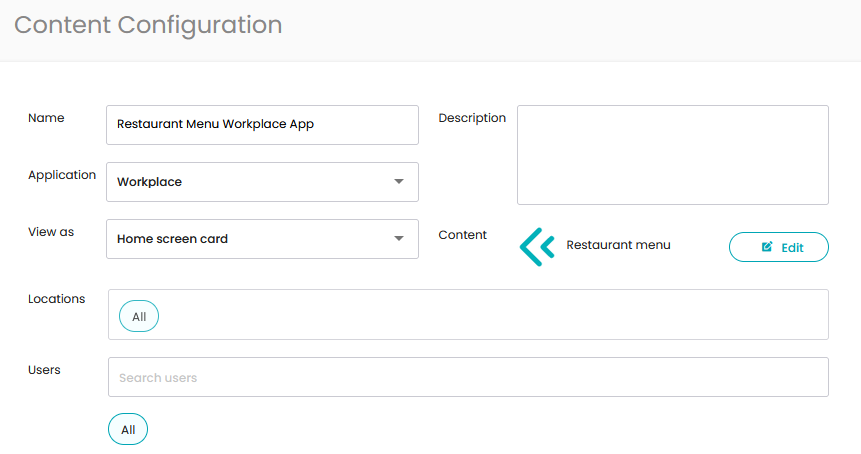Expand the View as dropdown arrow
This screenshot has width=861, height=454.
click(x=399, y=239)
